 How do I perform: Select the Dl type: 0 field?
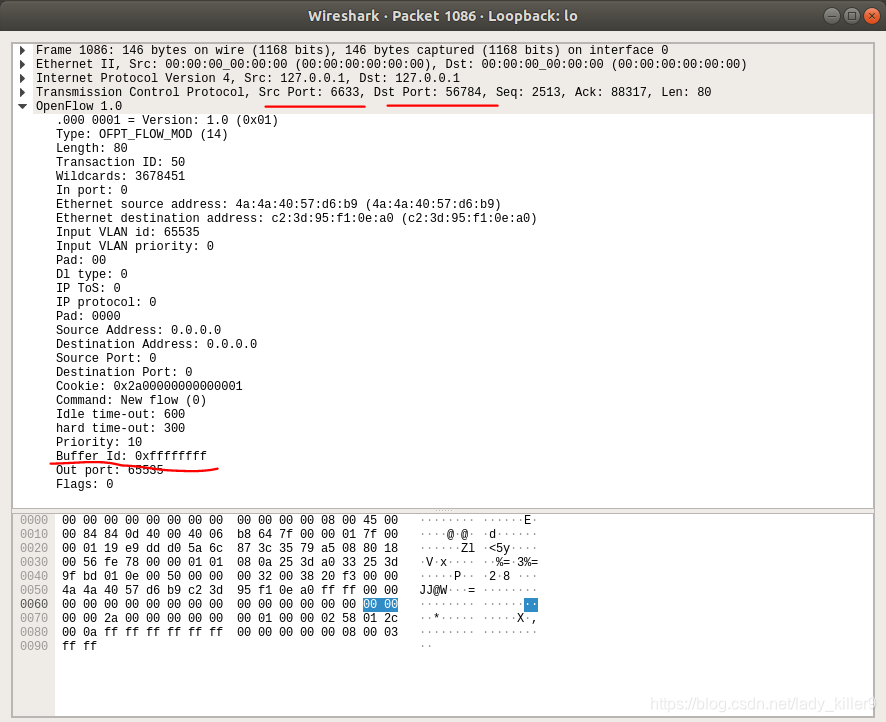click(x=92, y=274)
